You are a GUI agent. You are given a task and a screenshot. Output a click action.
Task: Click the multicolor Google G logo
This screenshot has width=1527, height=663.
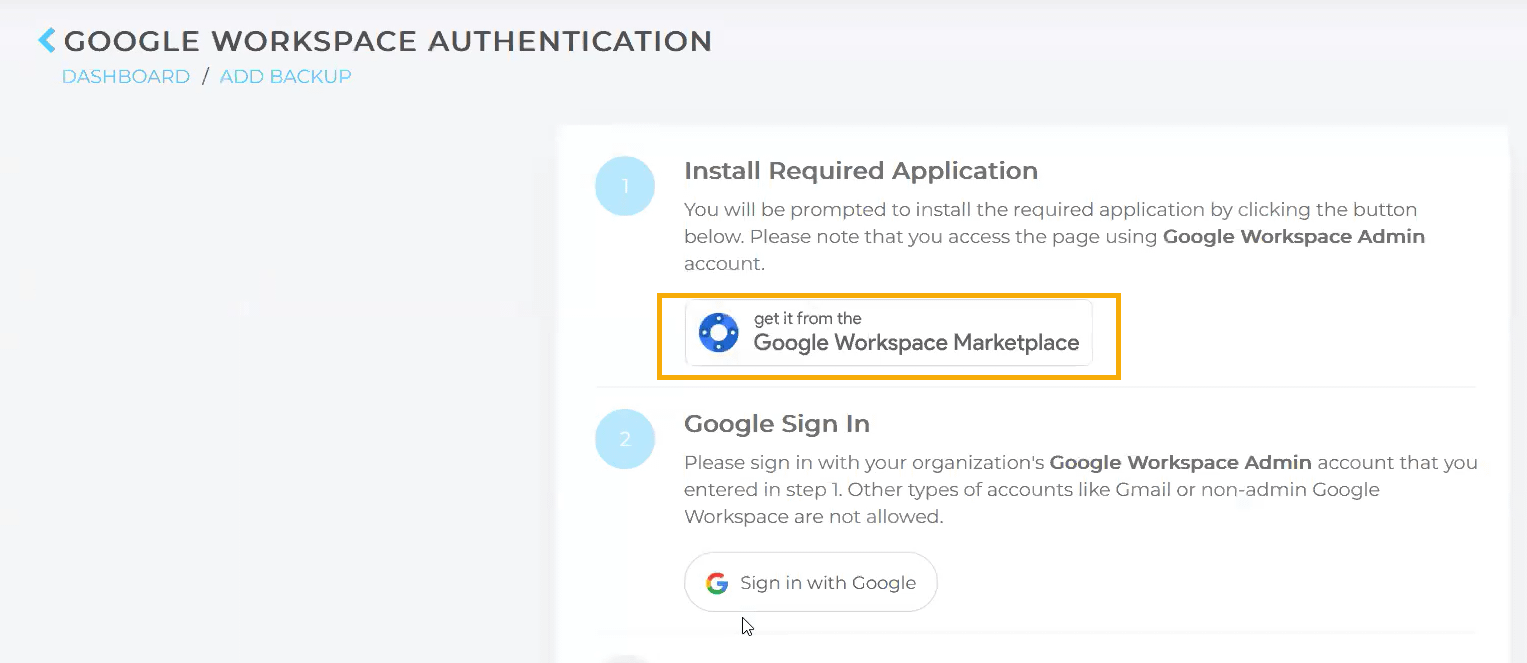(x=716, y=583)
